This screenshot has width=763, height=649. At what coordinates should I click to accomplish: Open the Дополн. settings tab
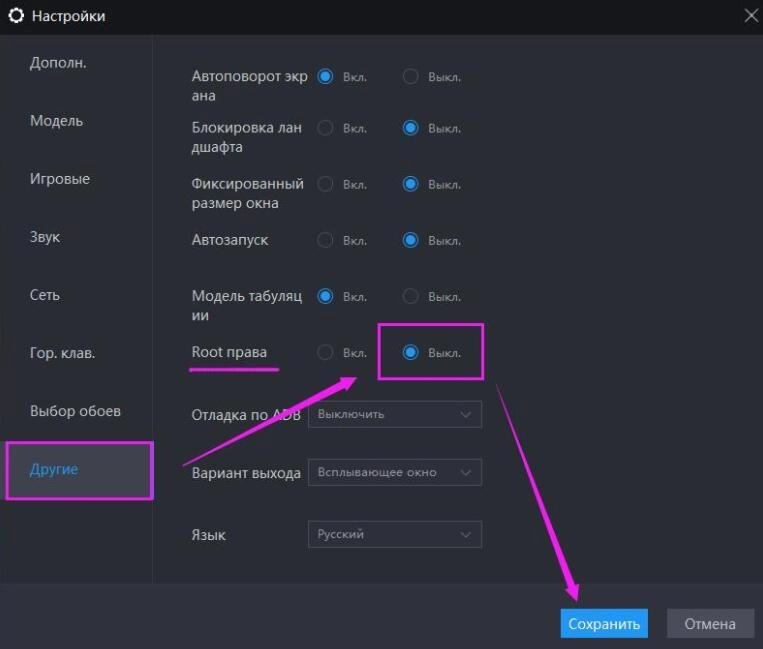58,63
